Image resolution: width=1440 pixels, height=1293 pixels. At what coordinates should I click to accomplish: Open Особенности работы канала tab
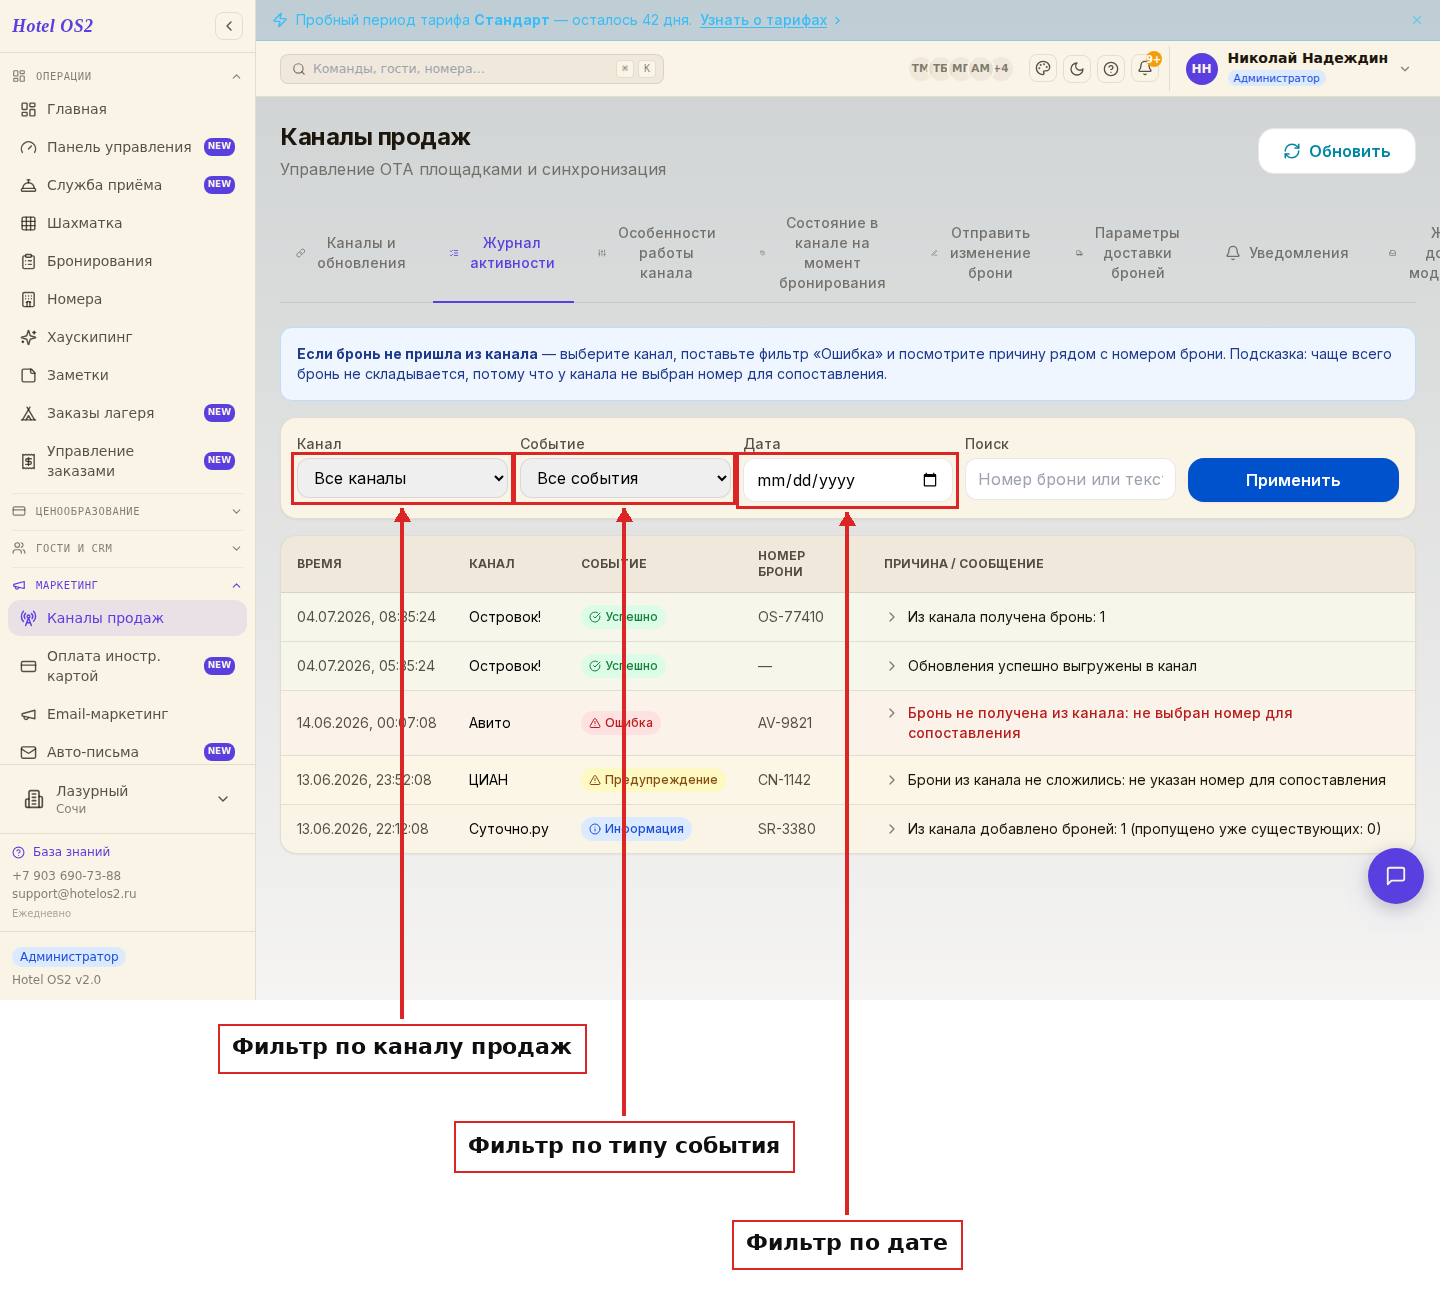[657, 253]
